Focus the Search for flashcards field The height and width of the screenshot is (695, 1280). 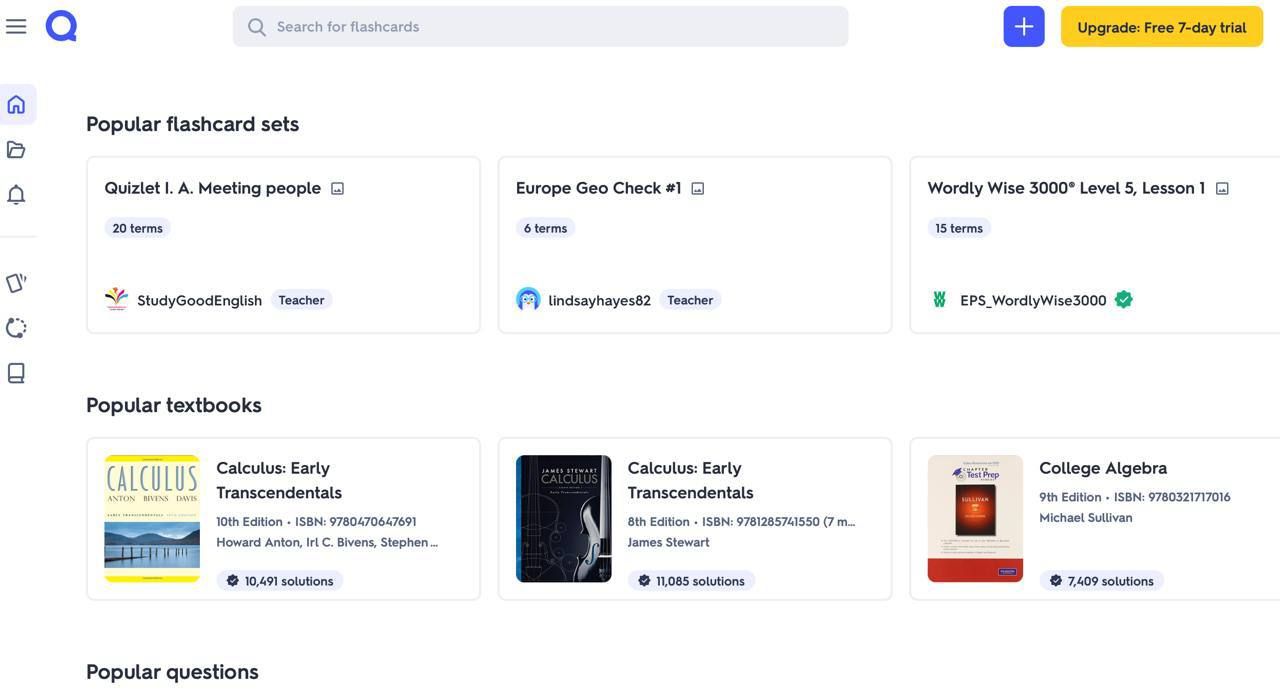coord(540,27)
